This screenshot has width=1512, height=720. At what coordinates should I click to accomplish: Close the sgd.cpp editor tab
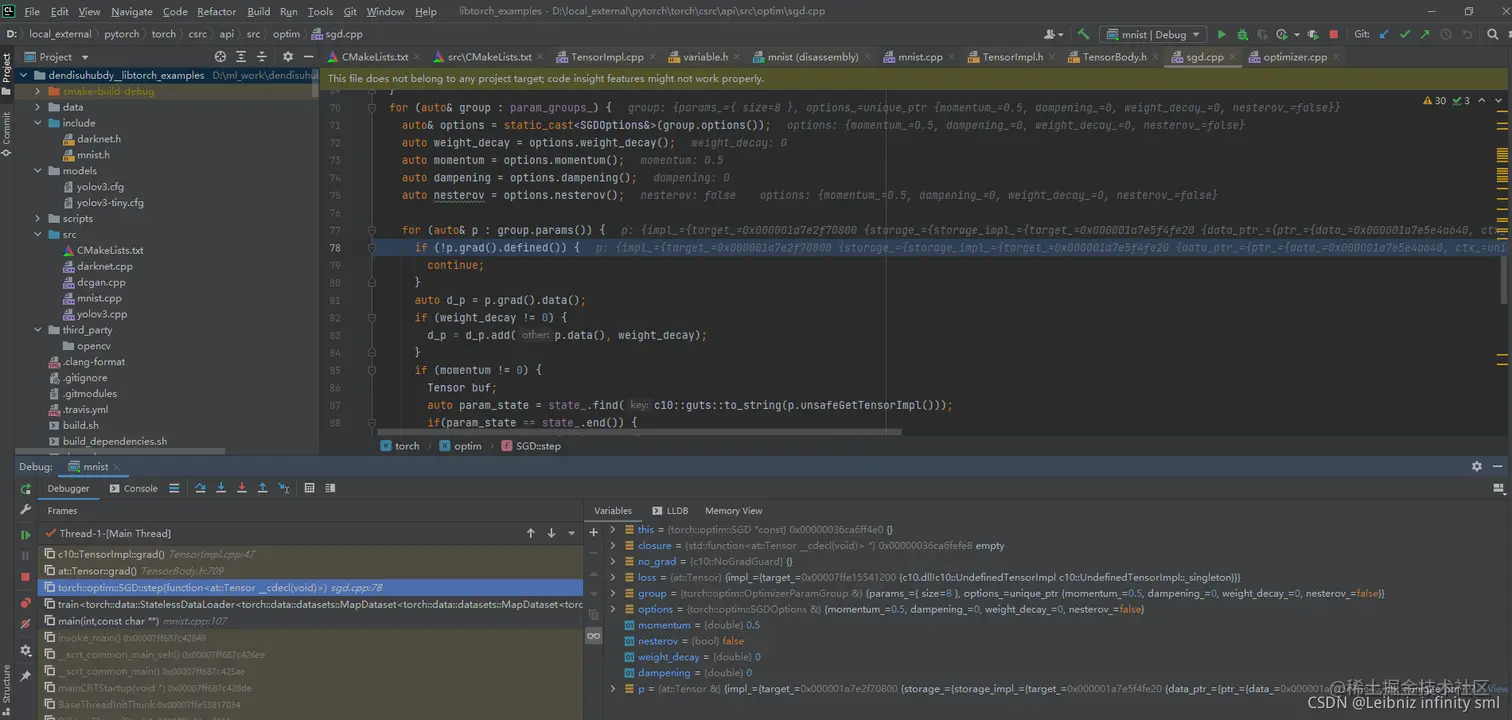(1234, 57)
